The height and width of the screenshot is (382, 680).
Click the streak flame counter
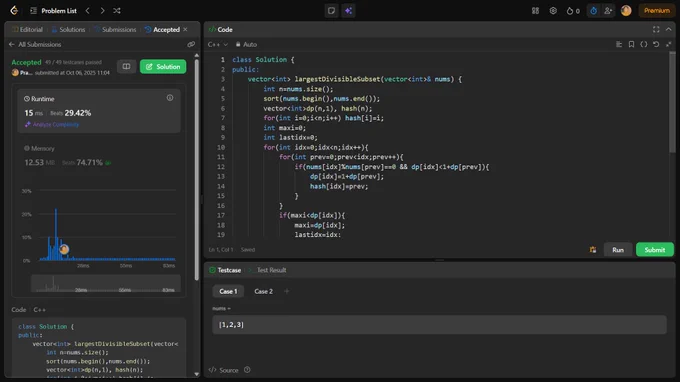[x=573, y=10]
